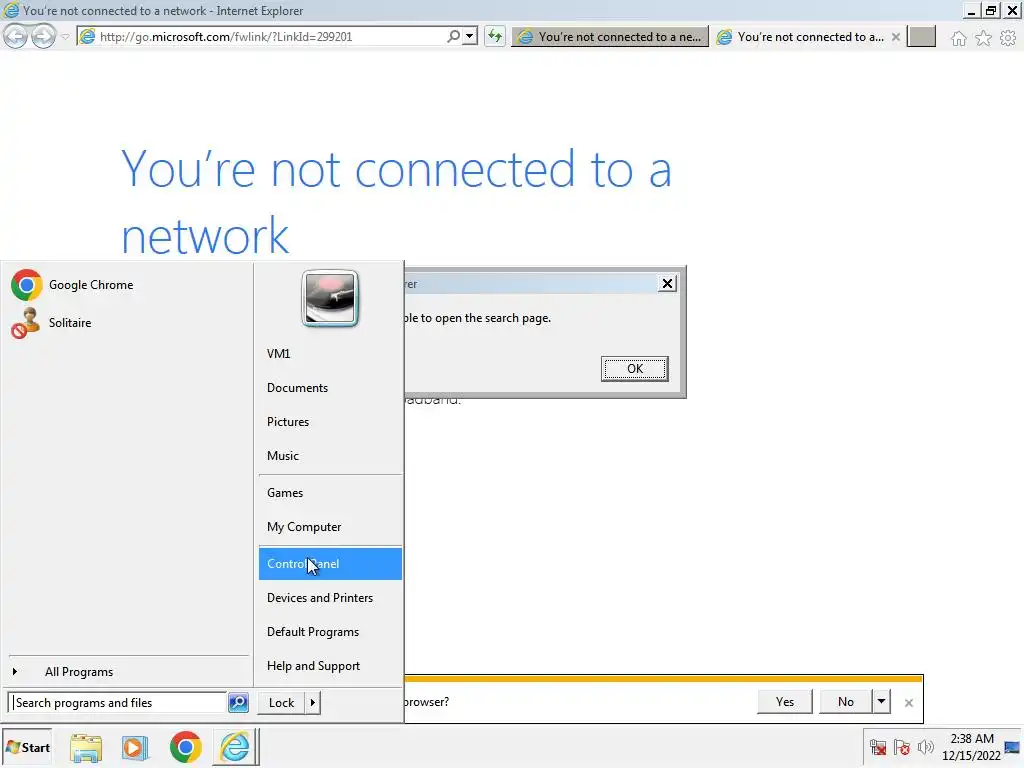Click the Start button
Screen dimensions: 1024x768
point(27,748)
